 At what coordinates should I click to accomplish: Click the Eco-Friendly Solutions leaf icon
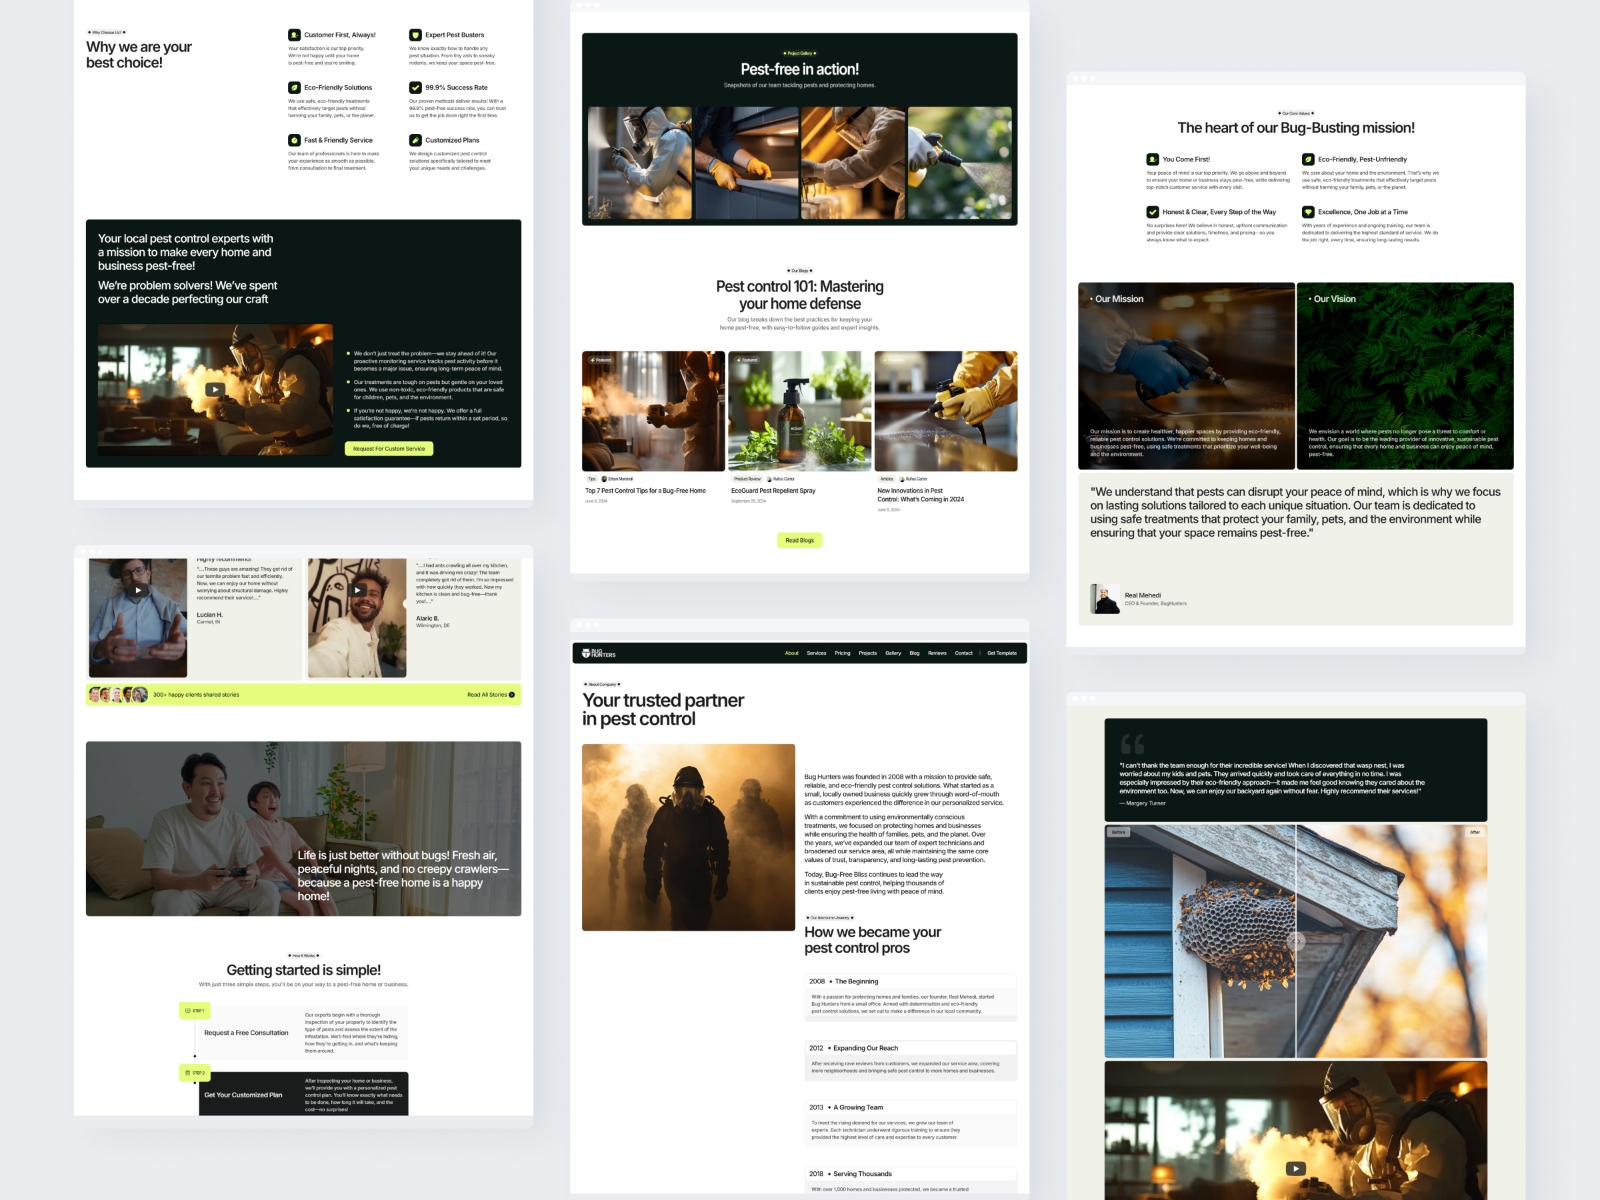click(292, 87)
